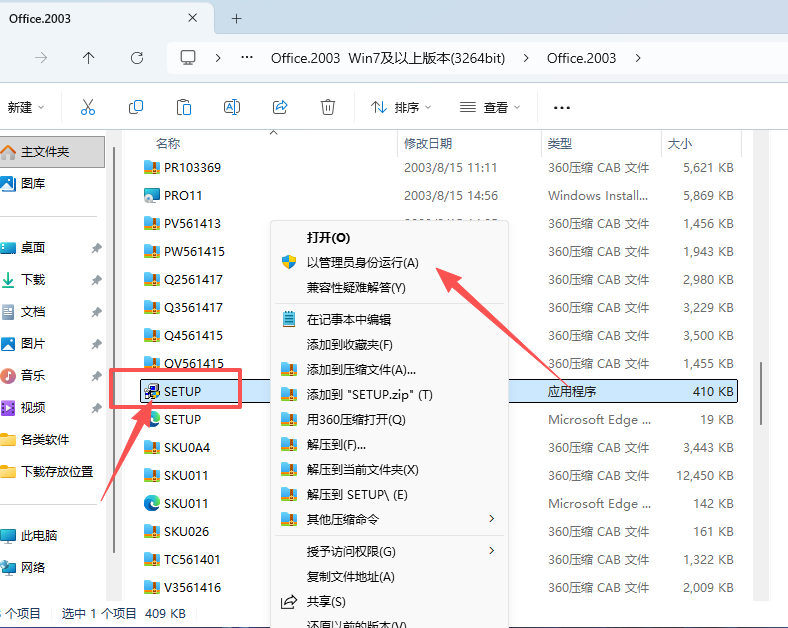Click the shield icon for Run as administrator
The width and height of the screenshot is (788, 628).
click(289, 262)
